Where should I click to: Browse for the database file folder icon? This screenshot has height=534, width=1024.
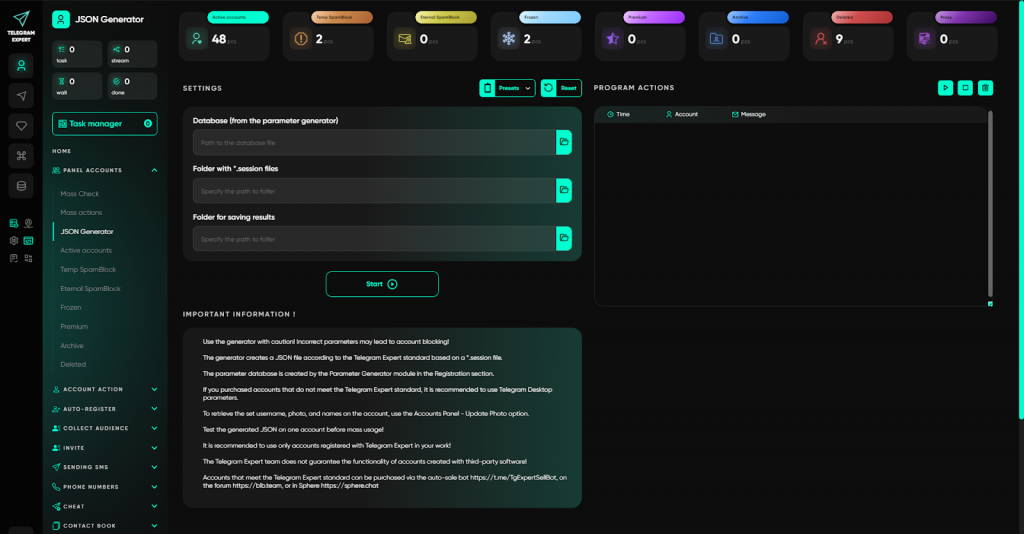564,143
